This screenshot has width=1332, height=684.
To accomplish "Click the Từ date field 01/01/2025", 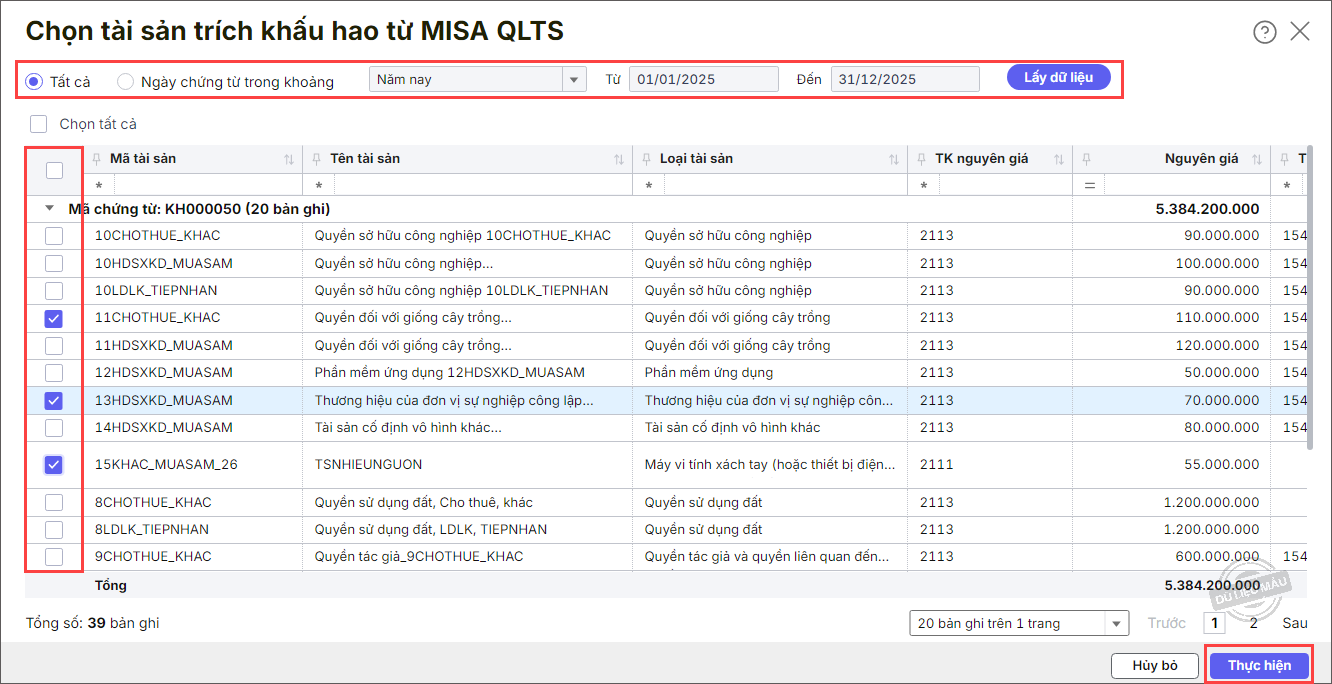I will tap(704, 79).
